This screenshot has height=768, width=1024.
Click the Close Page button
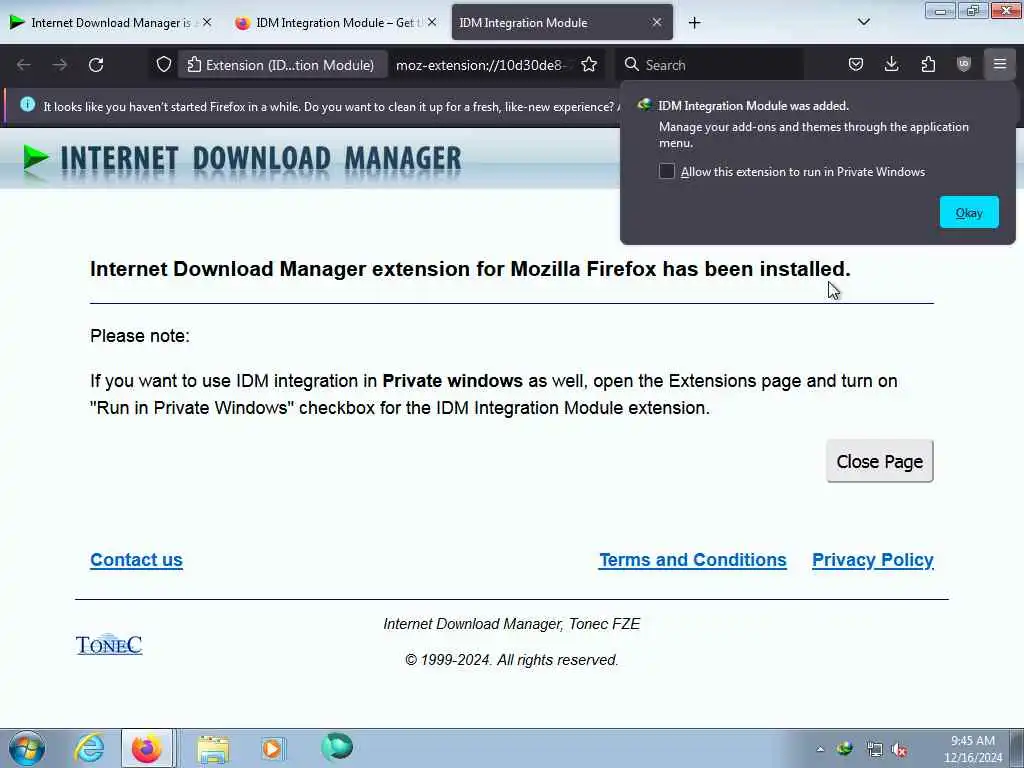(879, 461)
